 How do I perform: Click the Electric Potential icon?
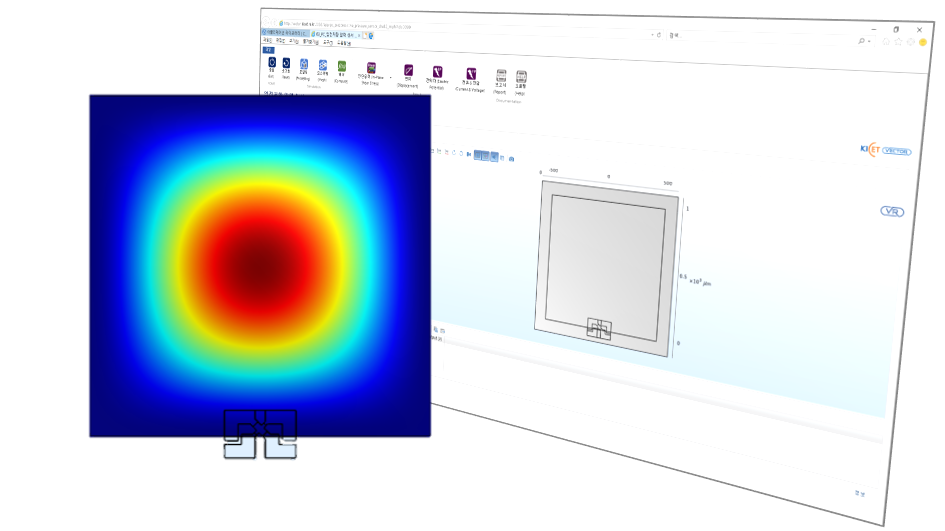tap(437, 72)
